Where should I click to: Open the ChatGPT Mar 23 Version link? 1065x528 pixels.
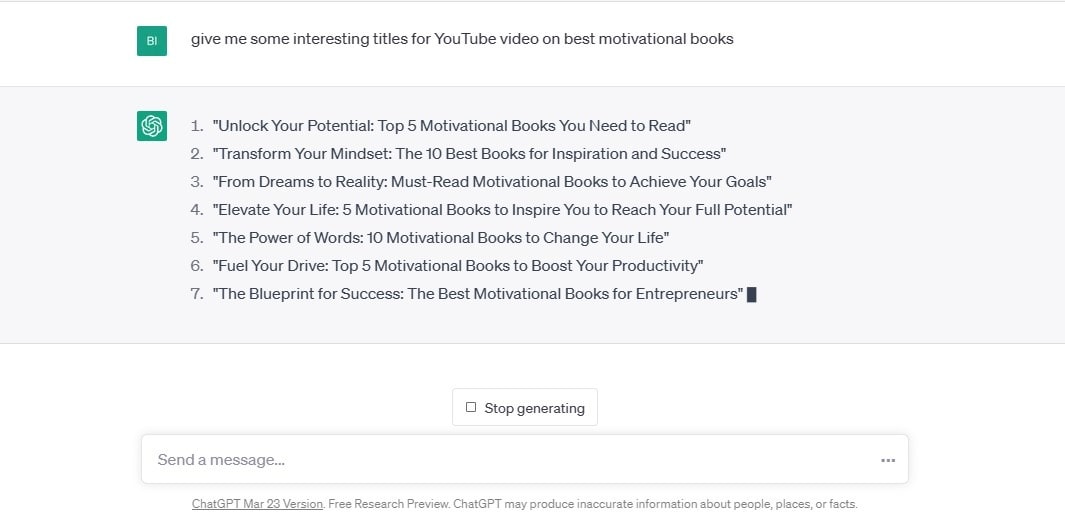pos(257,504)
